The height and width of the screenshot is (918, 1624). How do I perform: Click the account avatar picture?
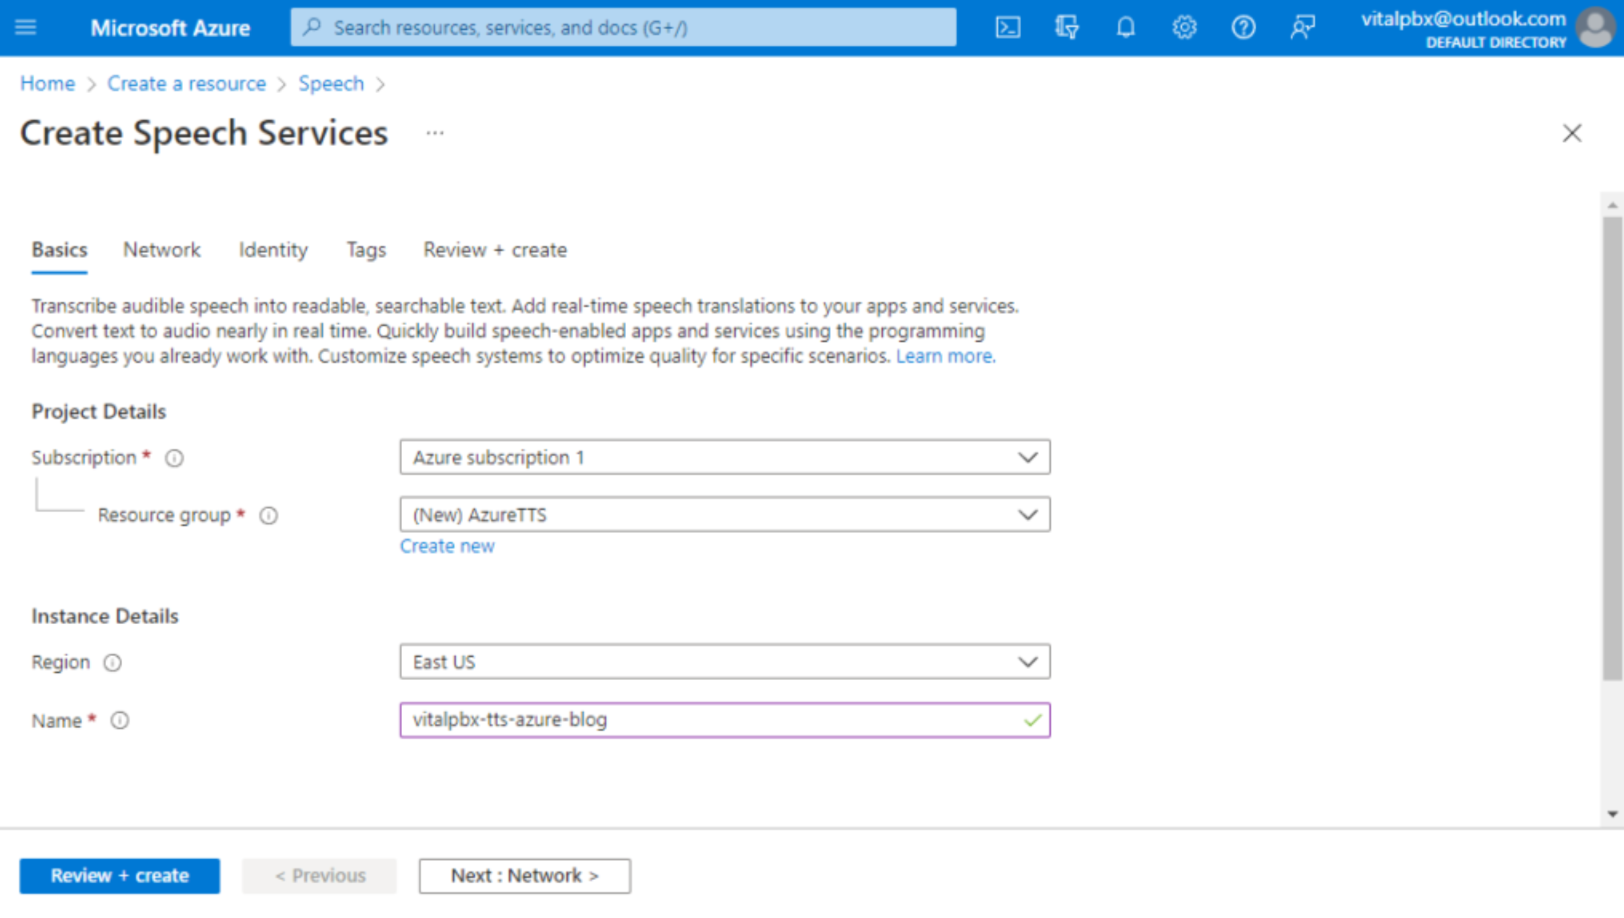click(1595, 27)
